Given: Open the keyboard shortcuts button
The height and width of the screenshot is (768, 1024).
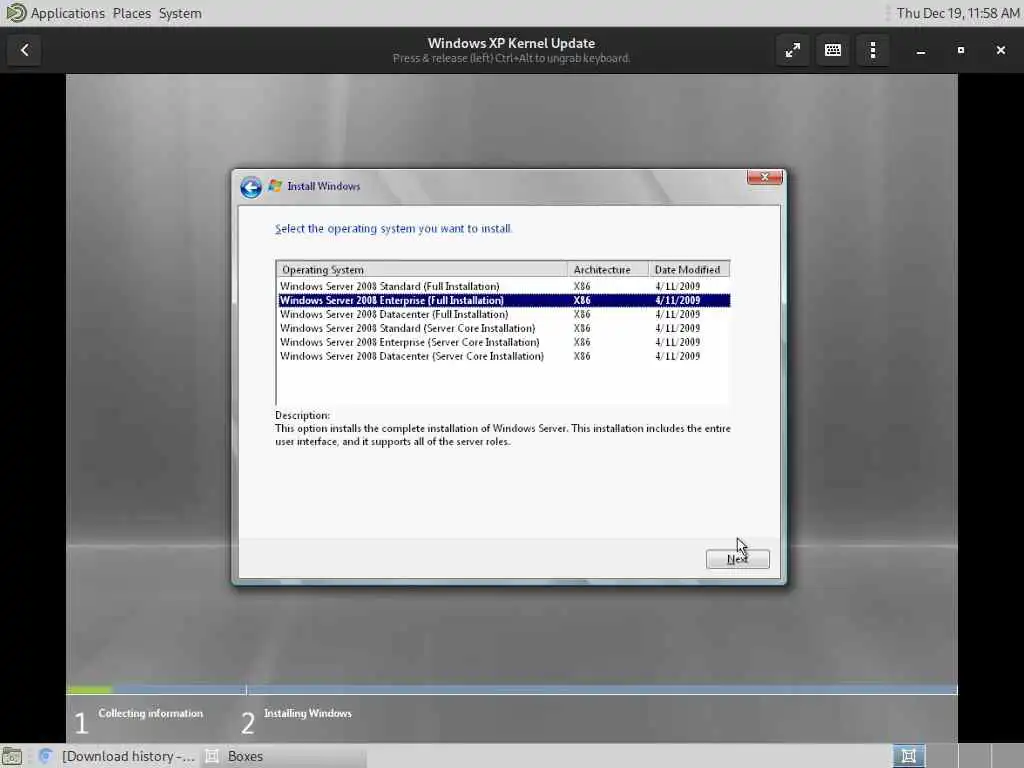Looking at the screenshot, I should pos(833,50).
